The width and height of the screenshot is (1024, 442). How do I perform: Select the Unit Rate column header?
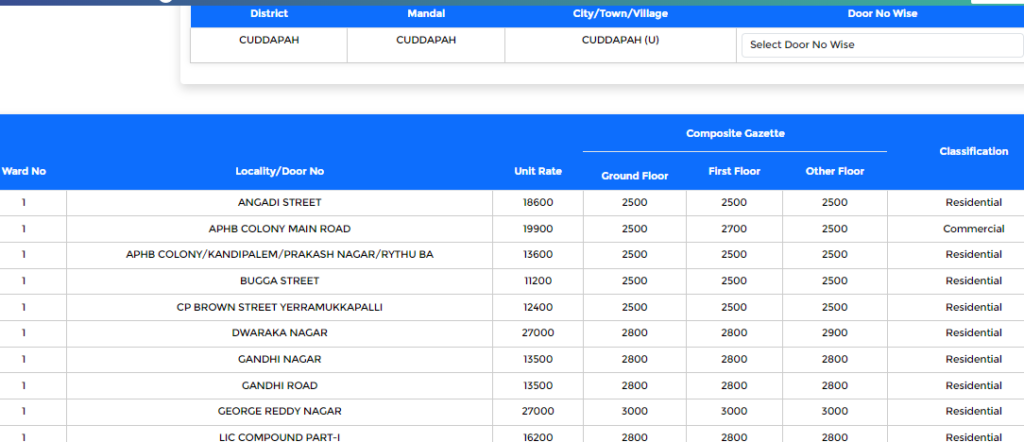(x=538, y=171)
